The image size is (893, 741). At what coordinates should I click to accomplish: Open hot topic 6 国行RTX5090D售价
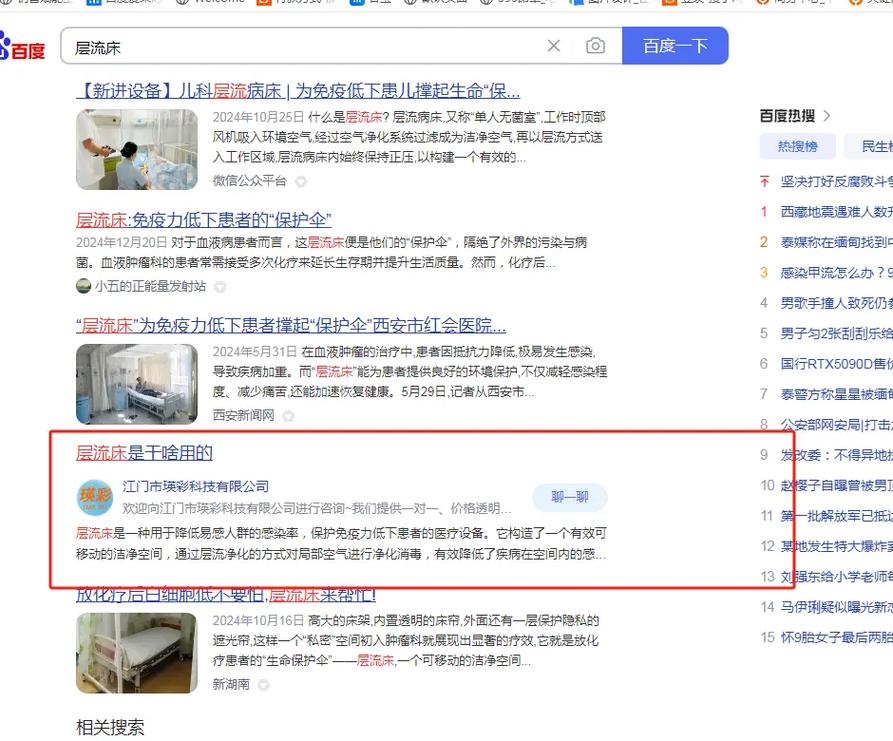pos(836,364)
